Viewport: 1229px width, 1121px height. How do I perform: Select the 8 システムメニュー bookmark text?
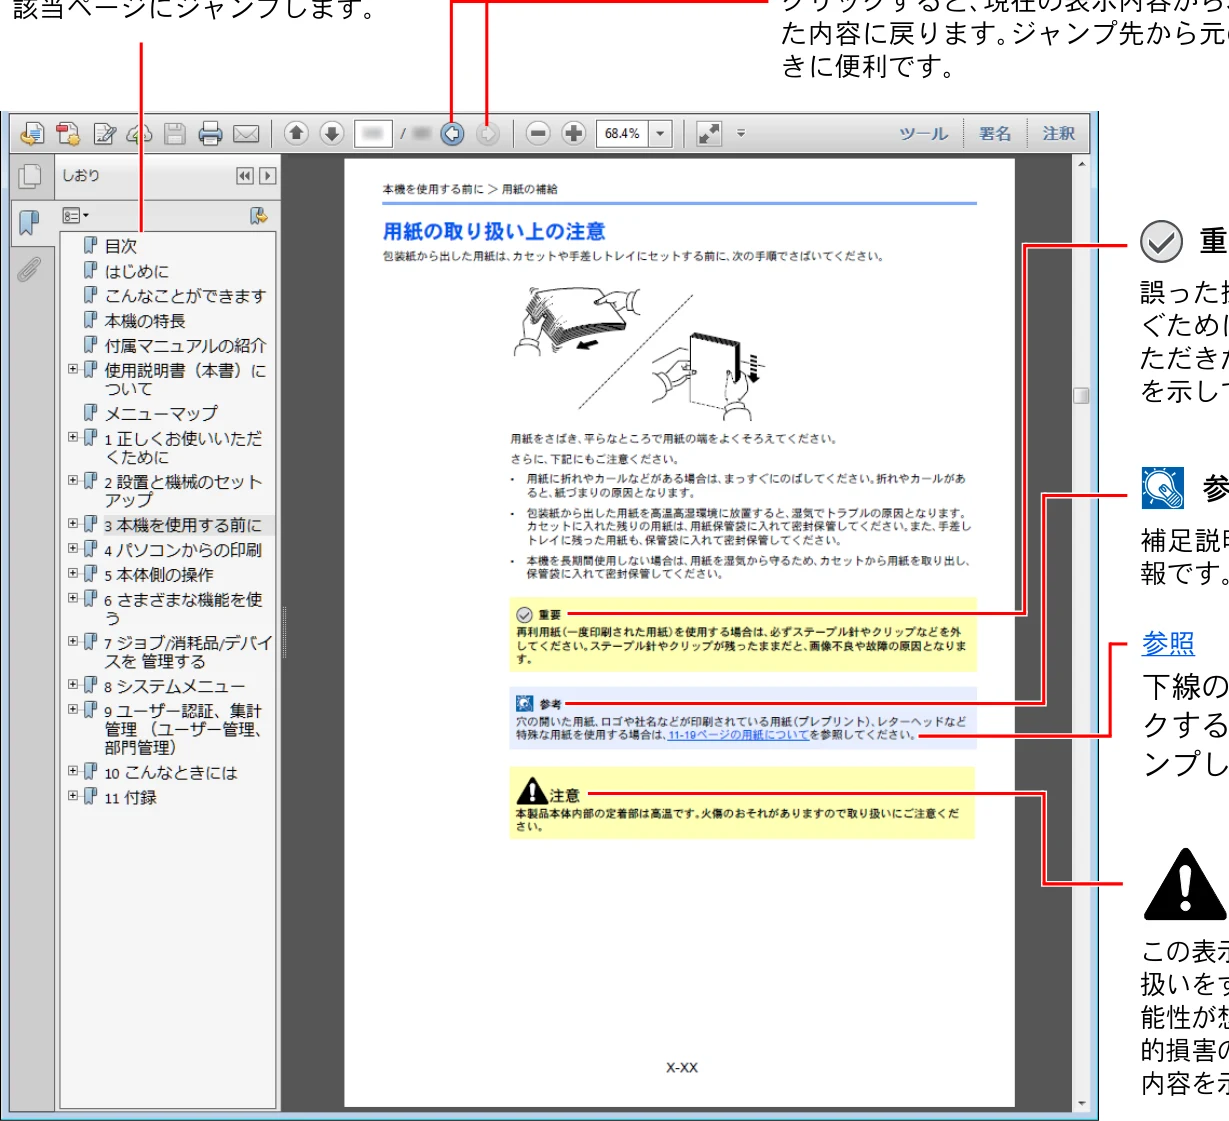click(x=174, y=686)
